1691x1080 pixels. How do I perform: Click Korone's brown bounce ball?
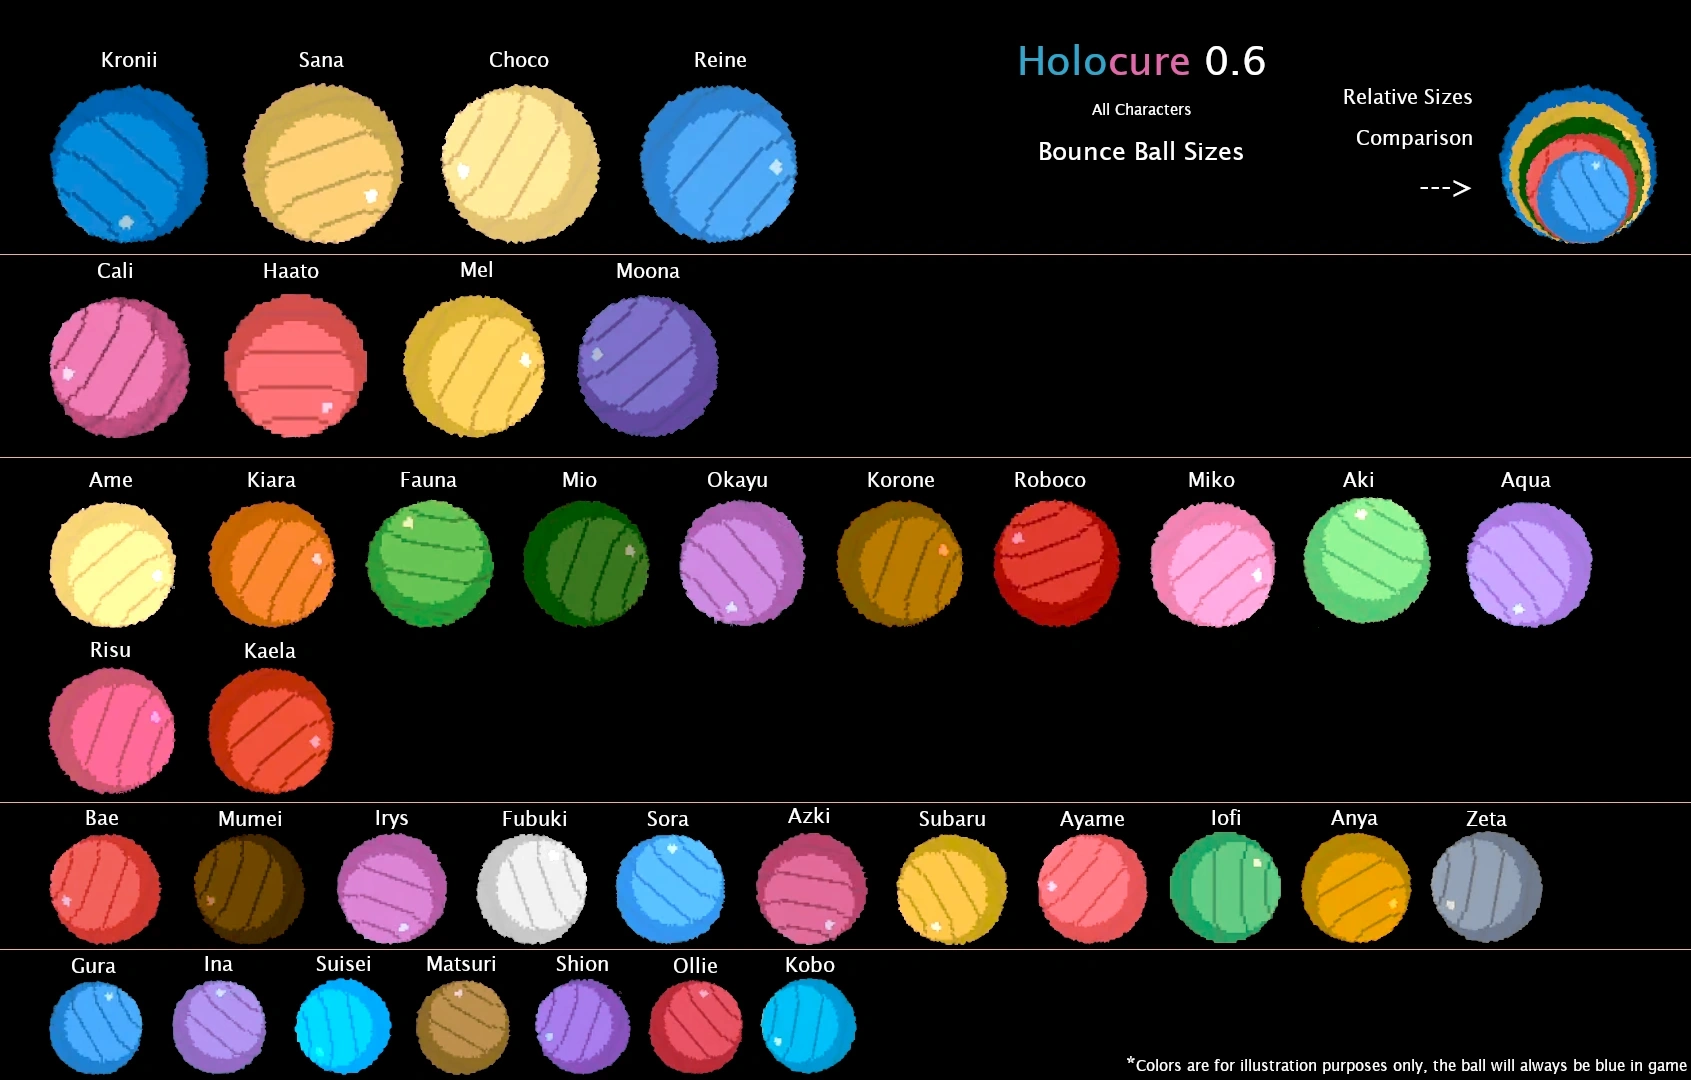(x=900, y=564)
